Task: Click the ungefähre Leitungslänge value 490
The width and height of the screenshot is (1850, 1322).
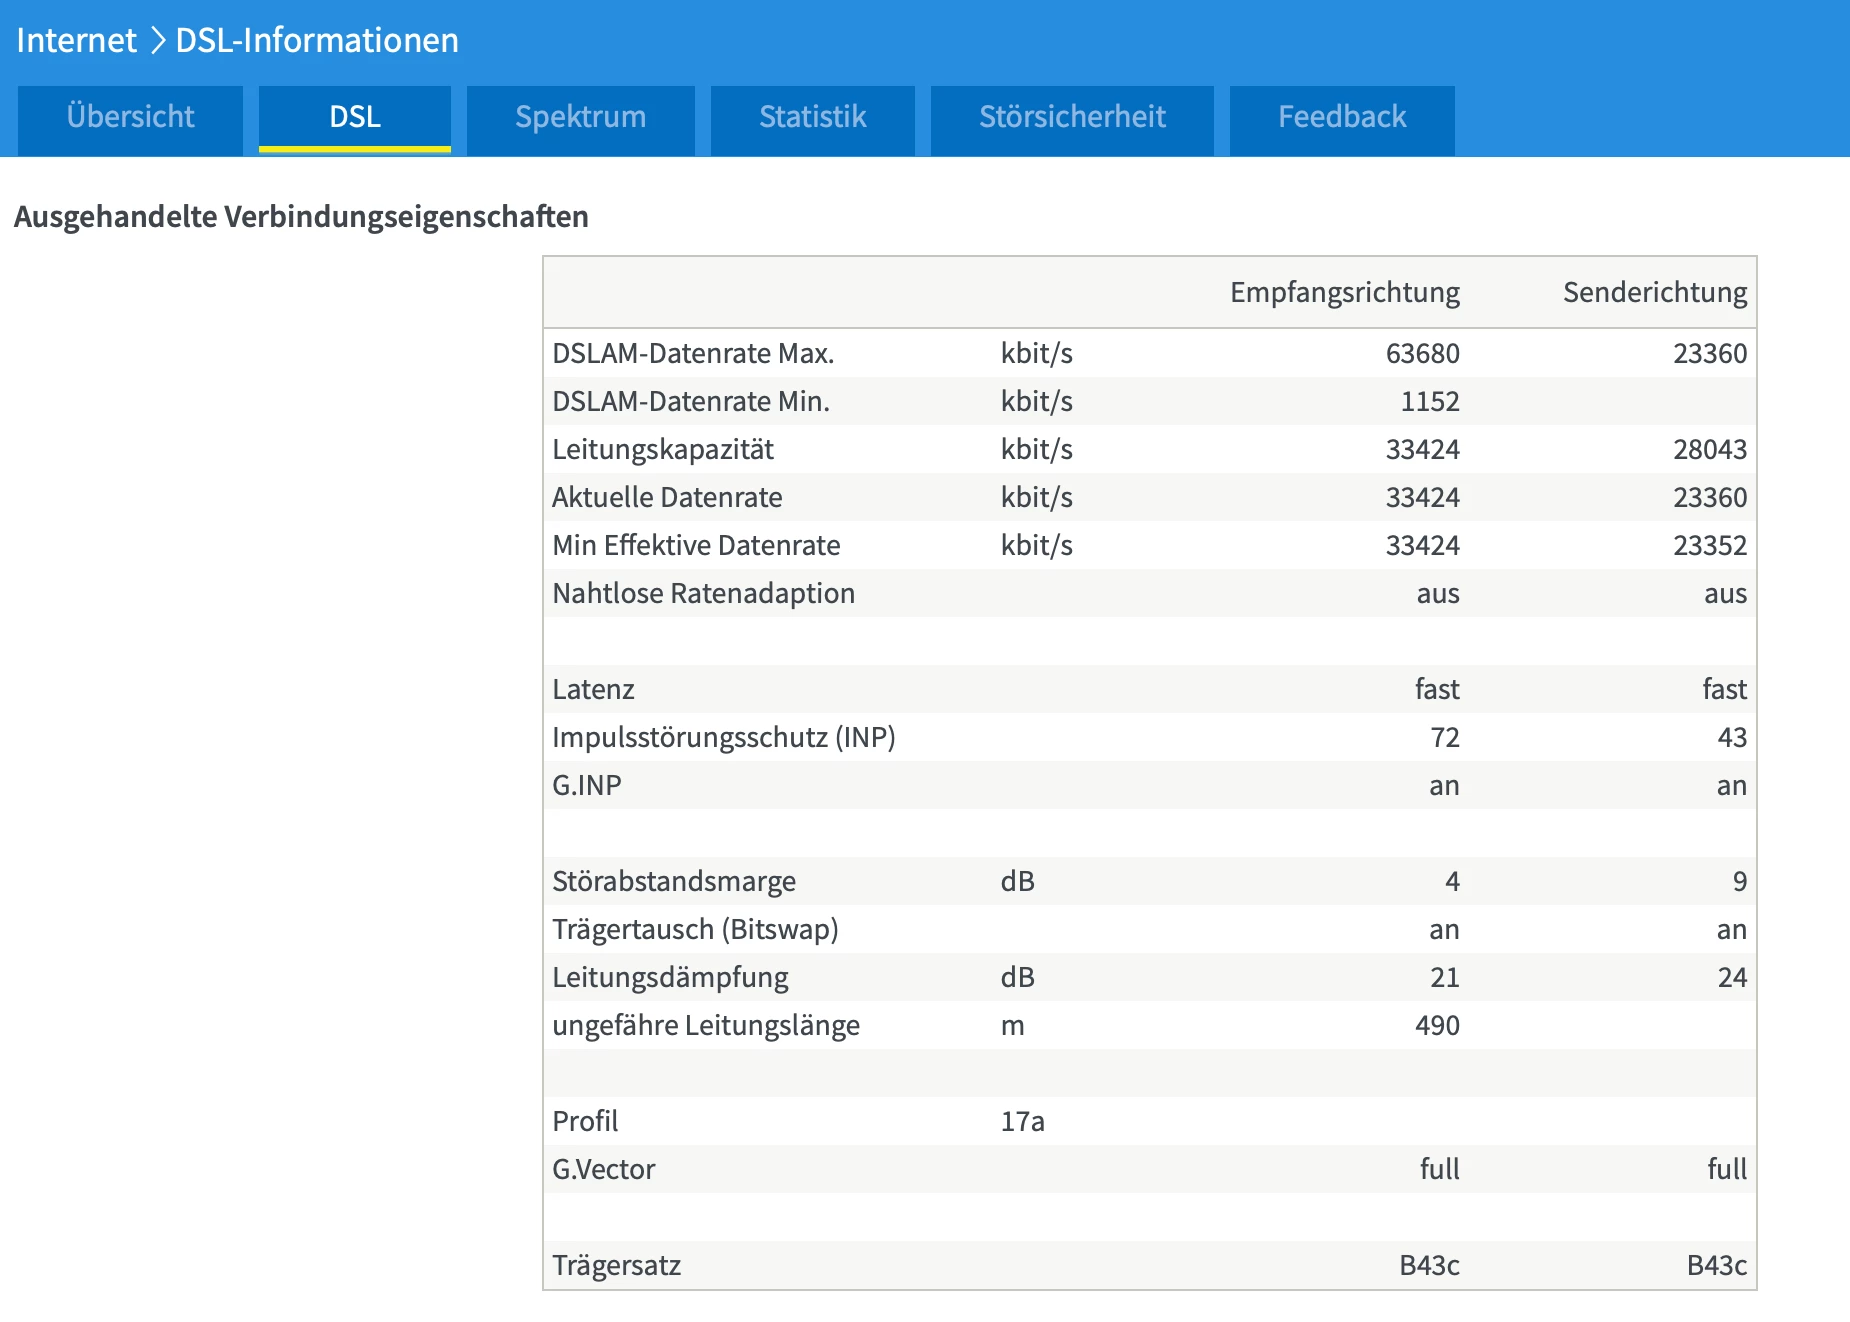Action: click(1437, 1026)
